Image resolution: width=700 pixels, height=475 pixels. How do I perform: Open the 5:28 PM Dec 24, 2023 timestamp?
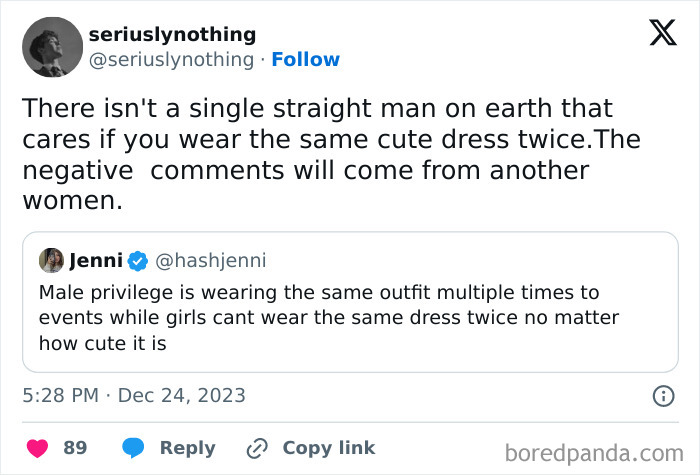click(x=134, y=396)
